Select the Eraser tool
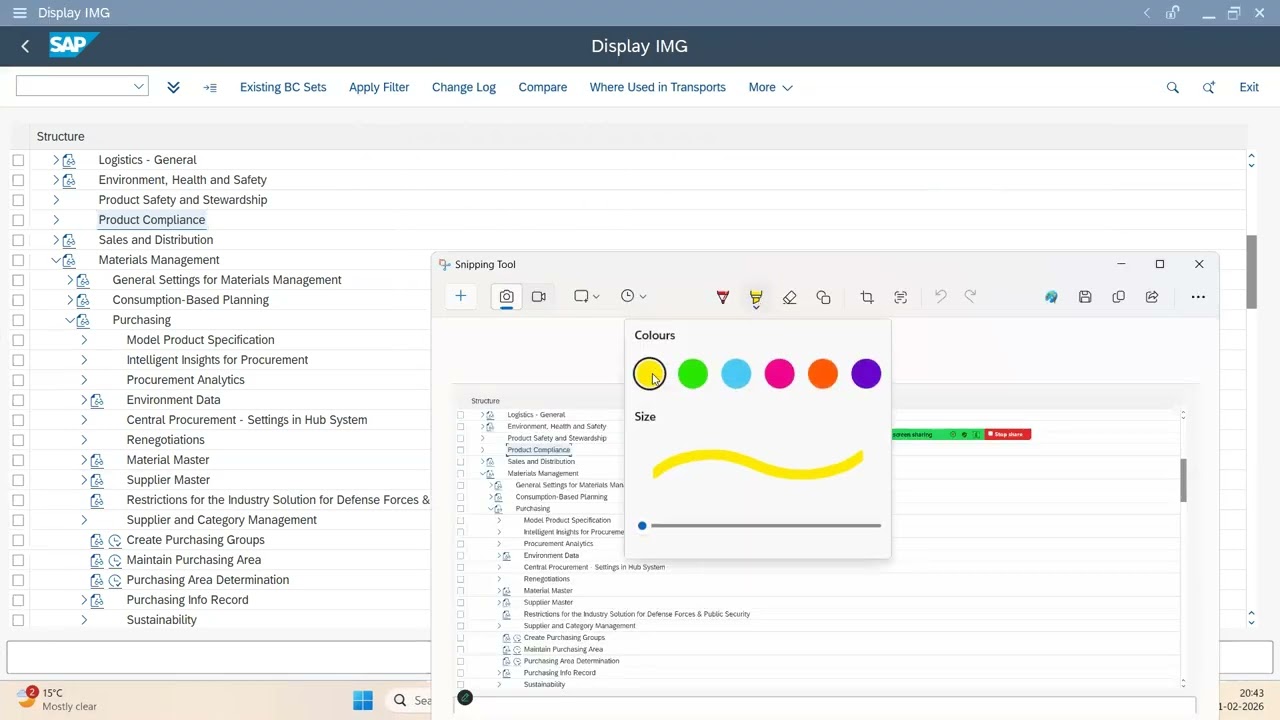Screen dimensions: 1280x720 pyautogui.click(x=790, y=297)
